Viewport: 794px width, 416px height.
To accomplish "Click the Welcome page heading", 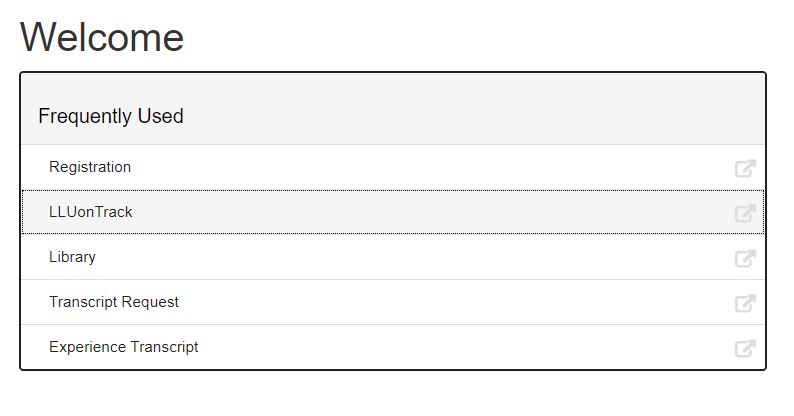I will [x=102, y=37].
